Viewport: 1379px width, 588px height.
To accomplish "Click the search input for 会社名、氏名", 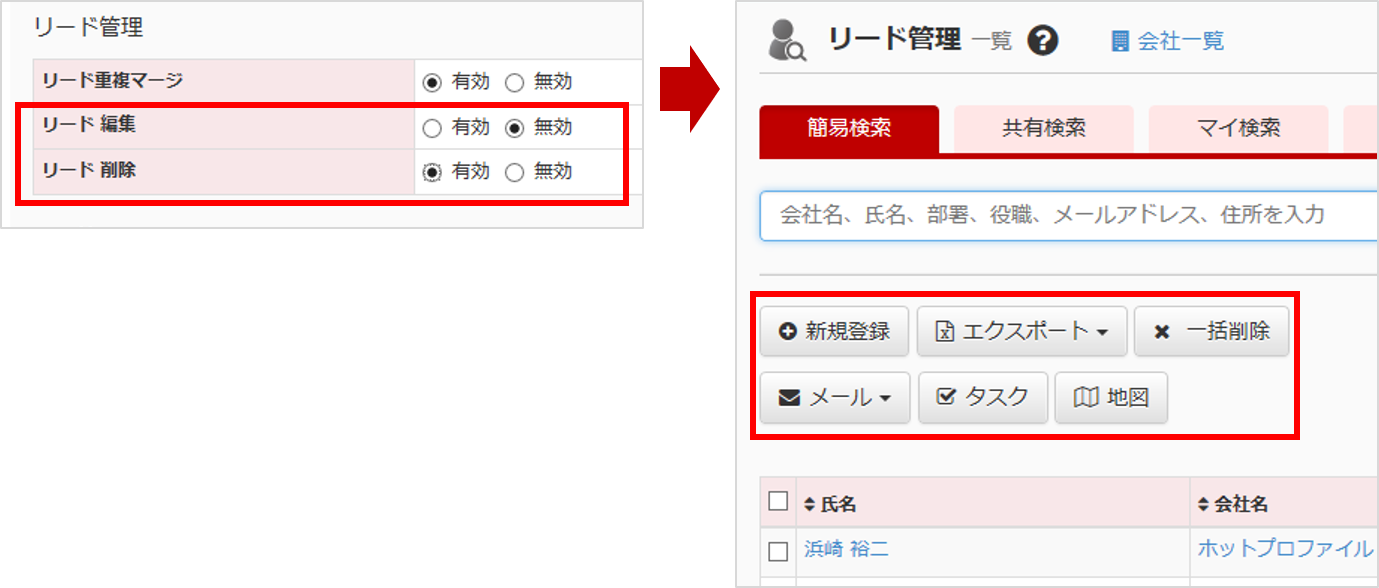I will click(1068, 215).
